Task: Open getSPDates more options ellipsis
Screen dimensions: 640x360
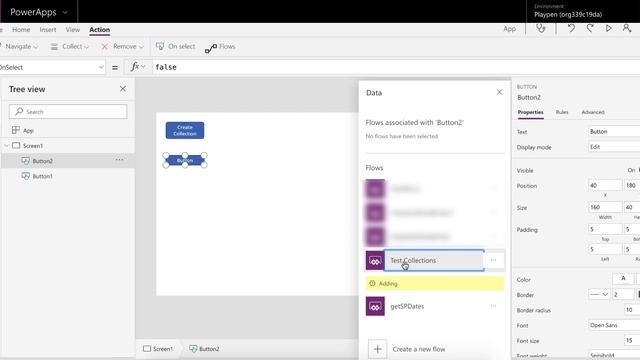Action: (x=493, y=306)
